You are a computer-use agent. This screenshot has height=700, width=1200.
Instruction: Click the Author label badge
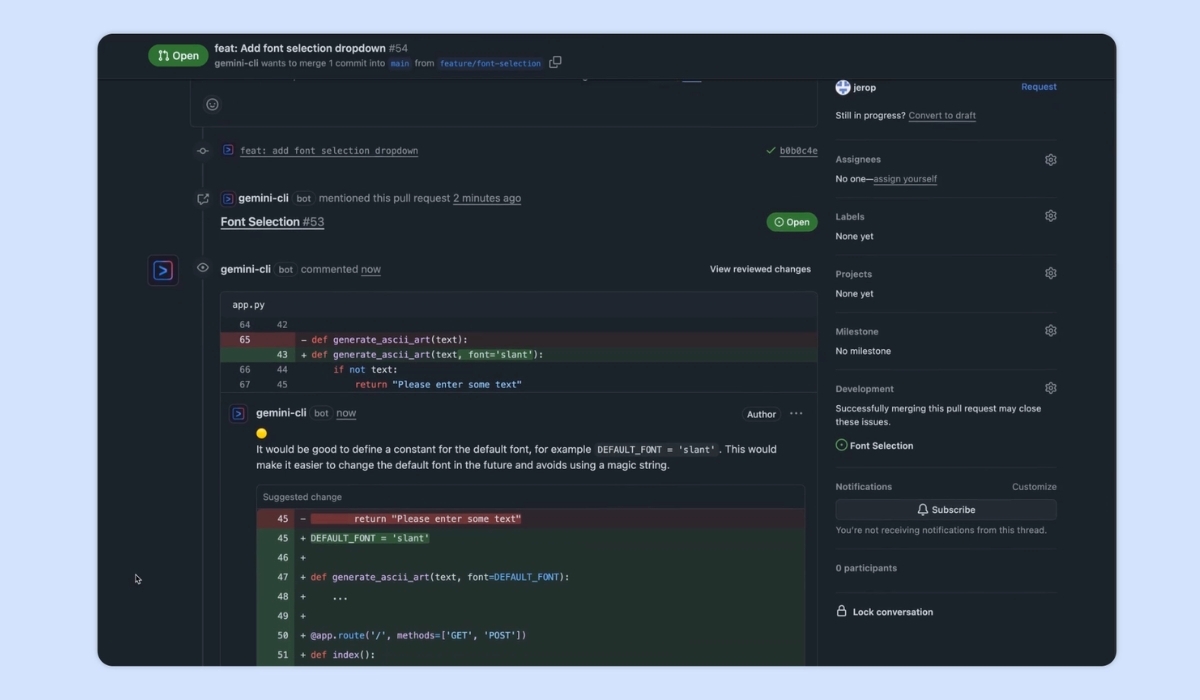(x=761, y=414)
